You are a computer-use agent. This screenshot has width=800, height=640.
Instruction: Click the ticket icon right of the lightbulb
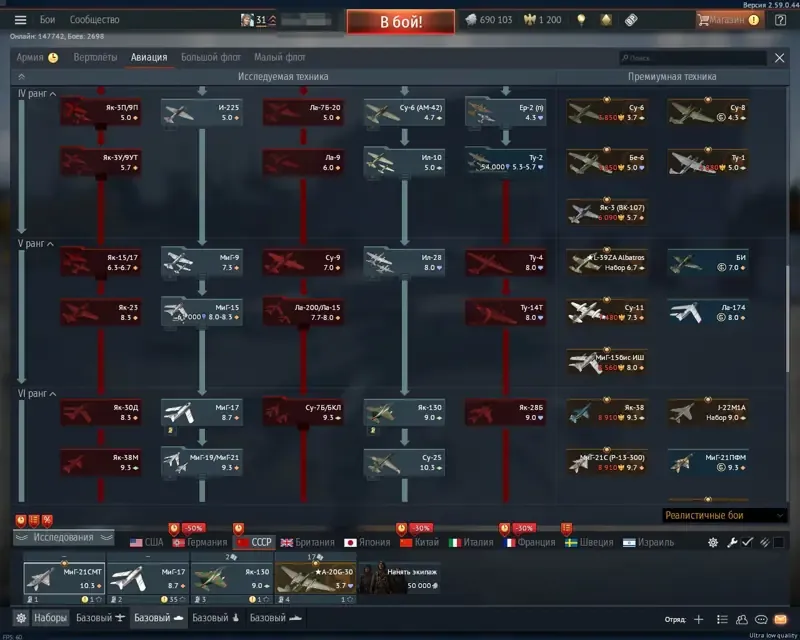(x=631, y=20)
